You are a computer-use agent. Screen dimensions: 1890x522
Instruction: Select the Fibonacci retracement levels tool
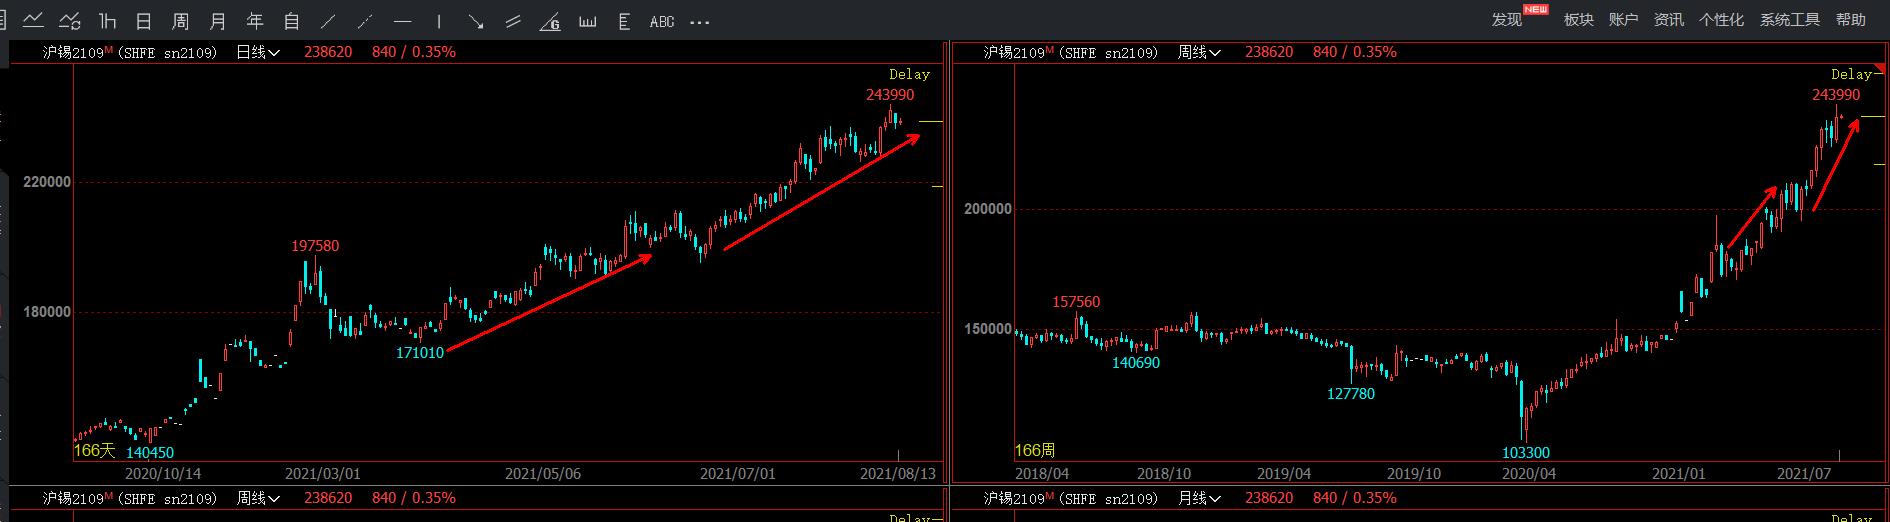click(624, 20)
